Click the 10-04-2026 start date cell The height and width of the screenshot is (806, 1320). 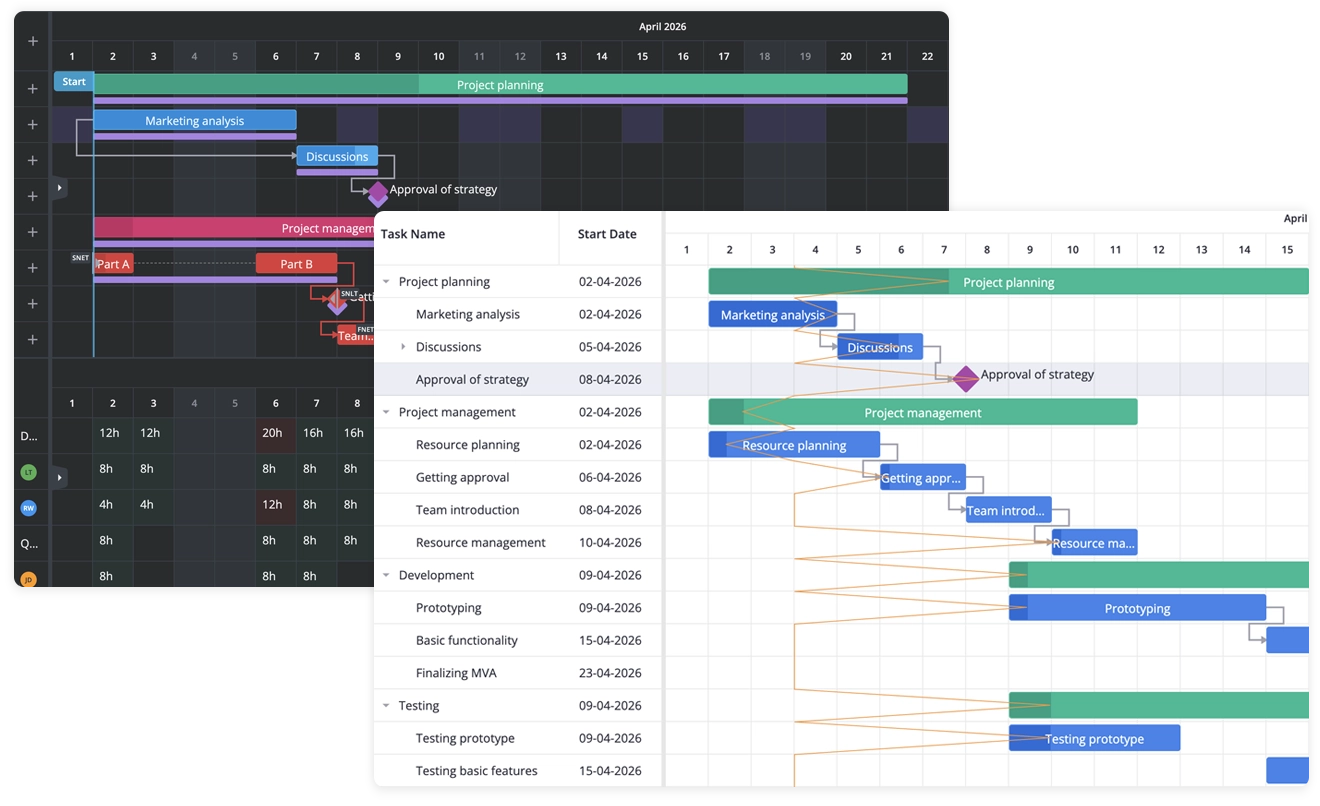[x=610, y=543]
